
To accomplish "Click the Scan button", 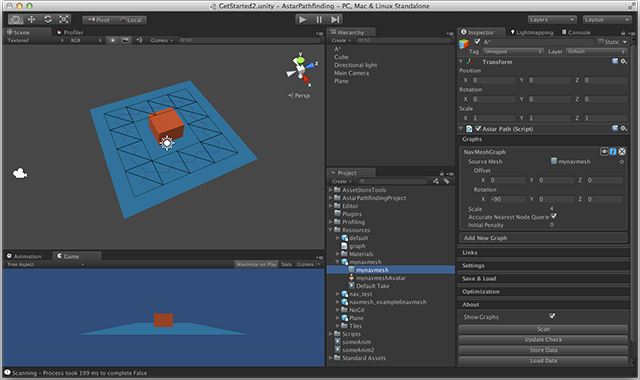I will pos(543,329).
